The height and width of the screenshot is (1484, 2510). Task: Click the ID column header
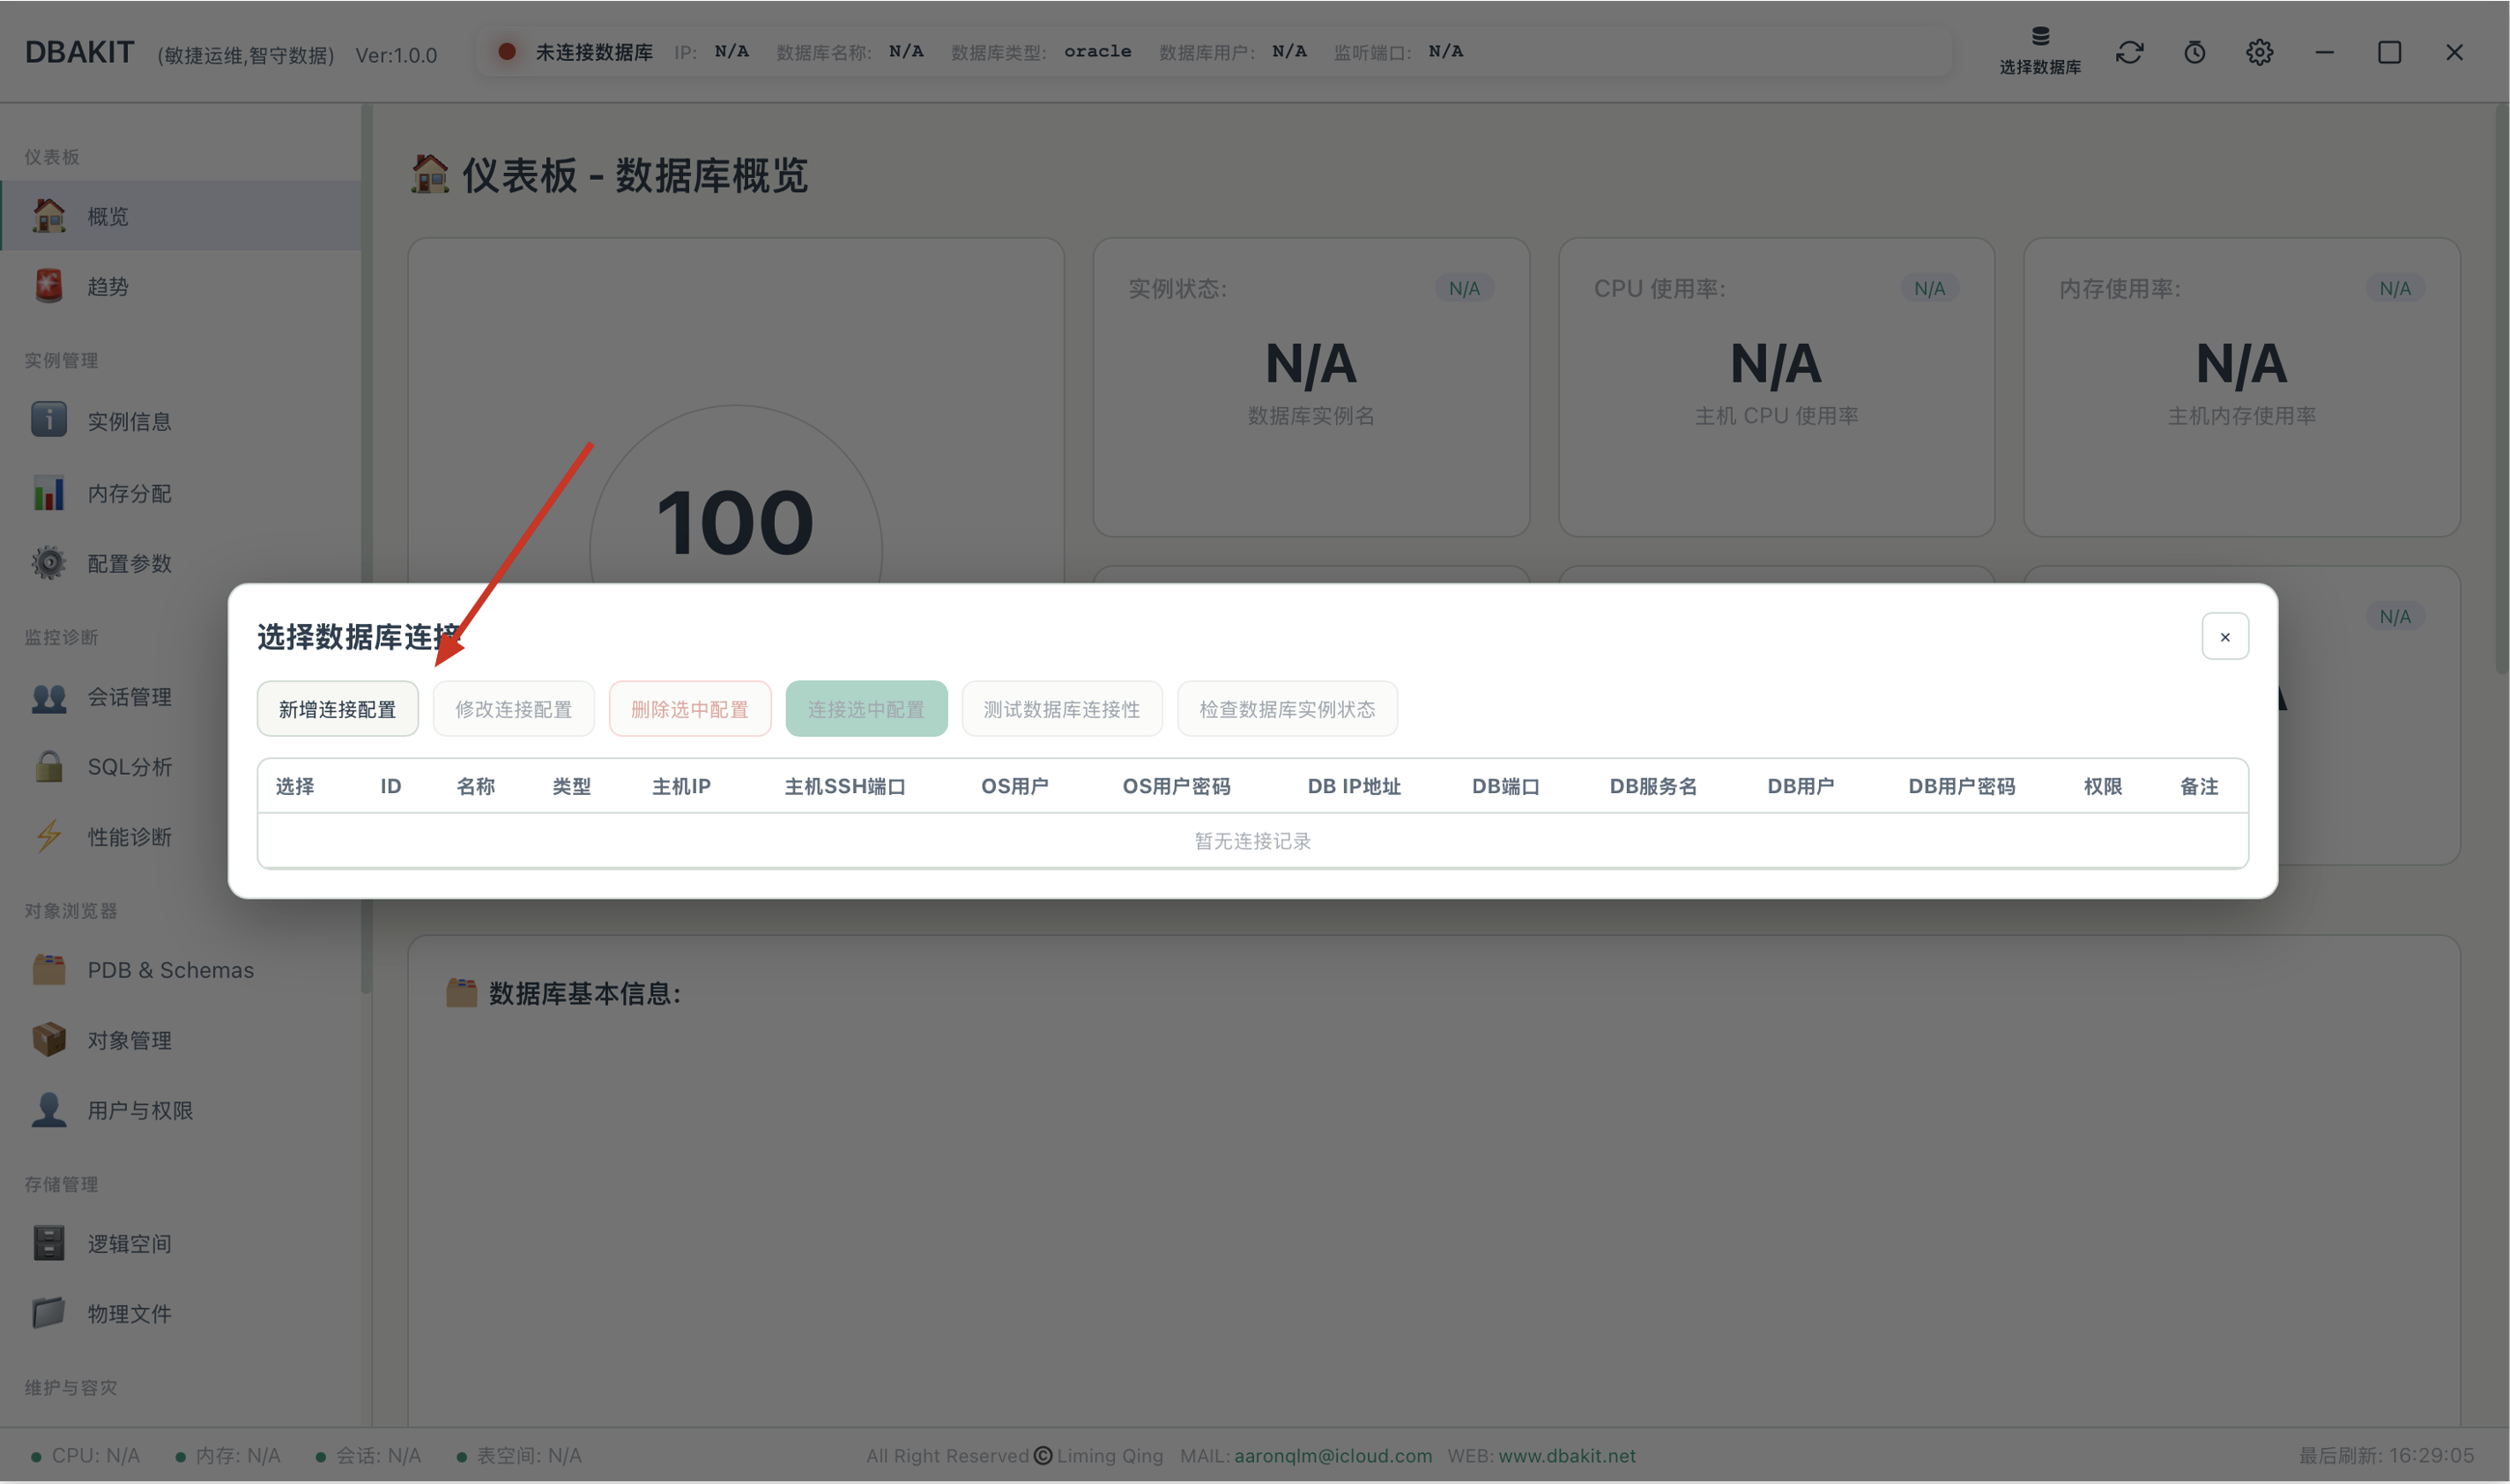point(390,786)
